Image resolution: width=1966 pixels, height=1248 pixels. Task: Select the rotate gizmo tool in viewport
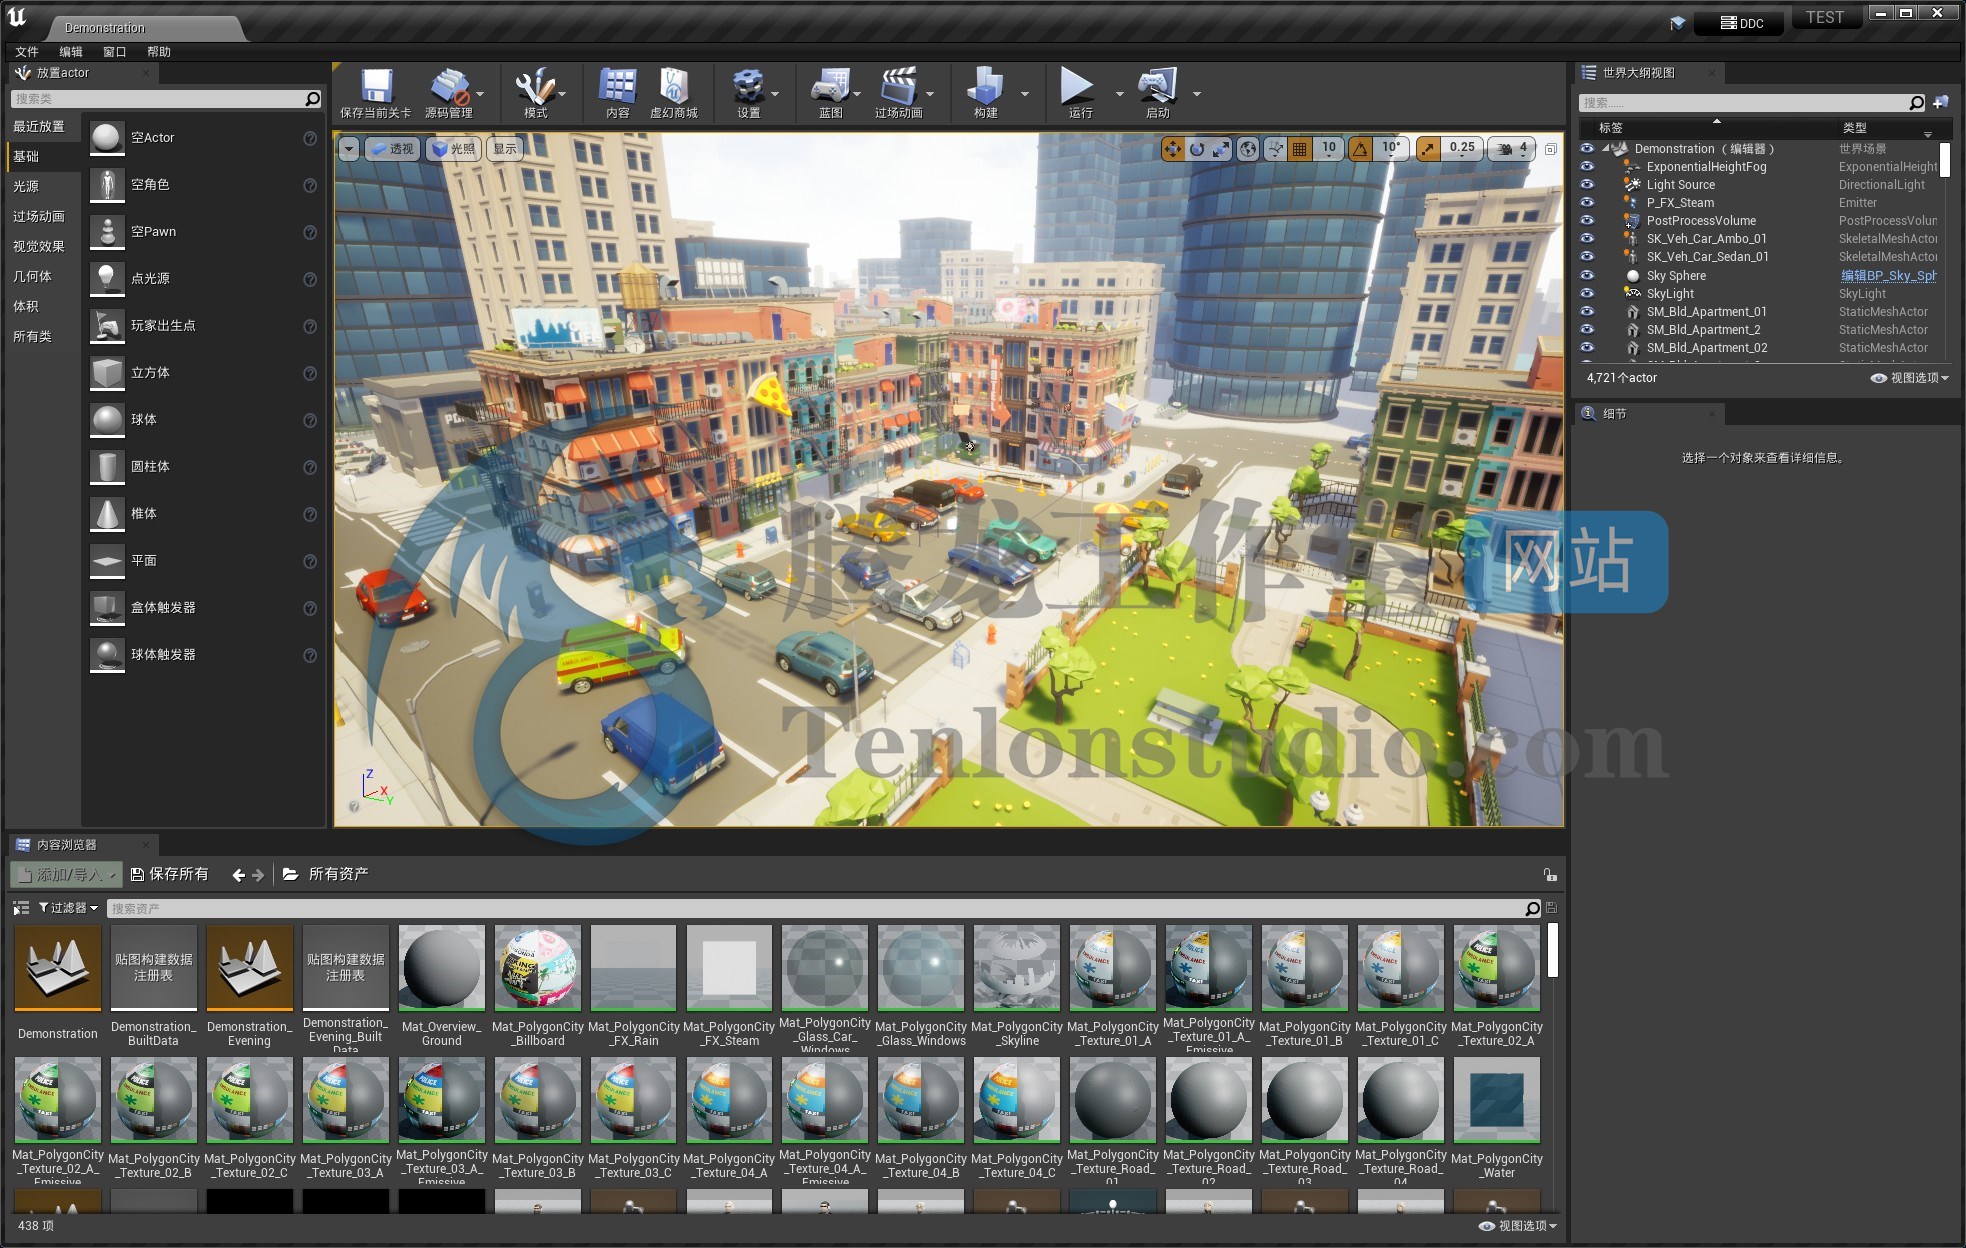pyautogui.click(x=1197, y=149)
